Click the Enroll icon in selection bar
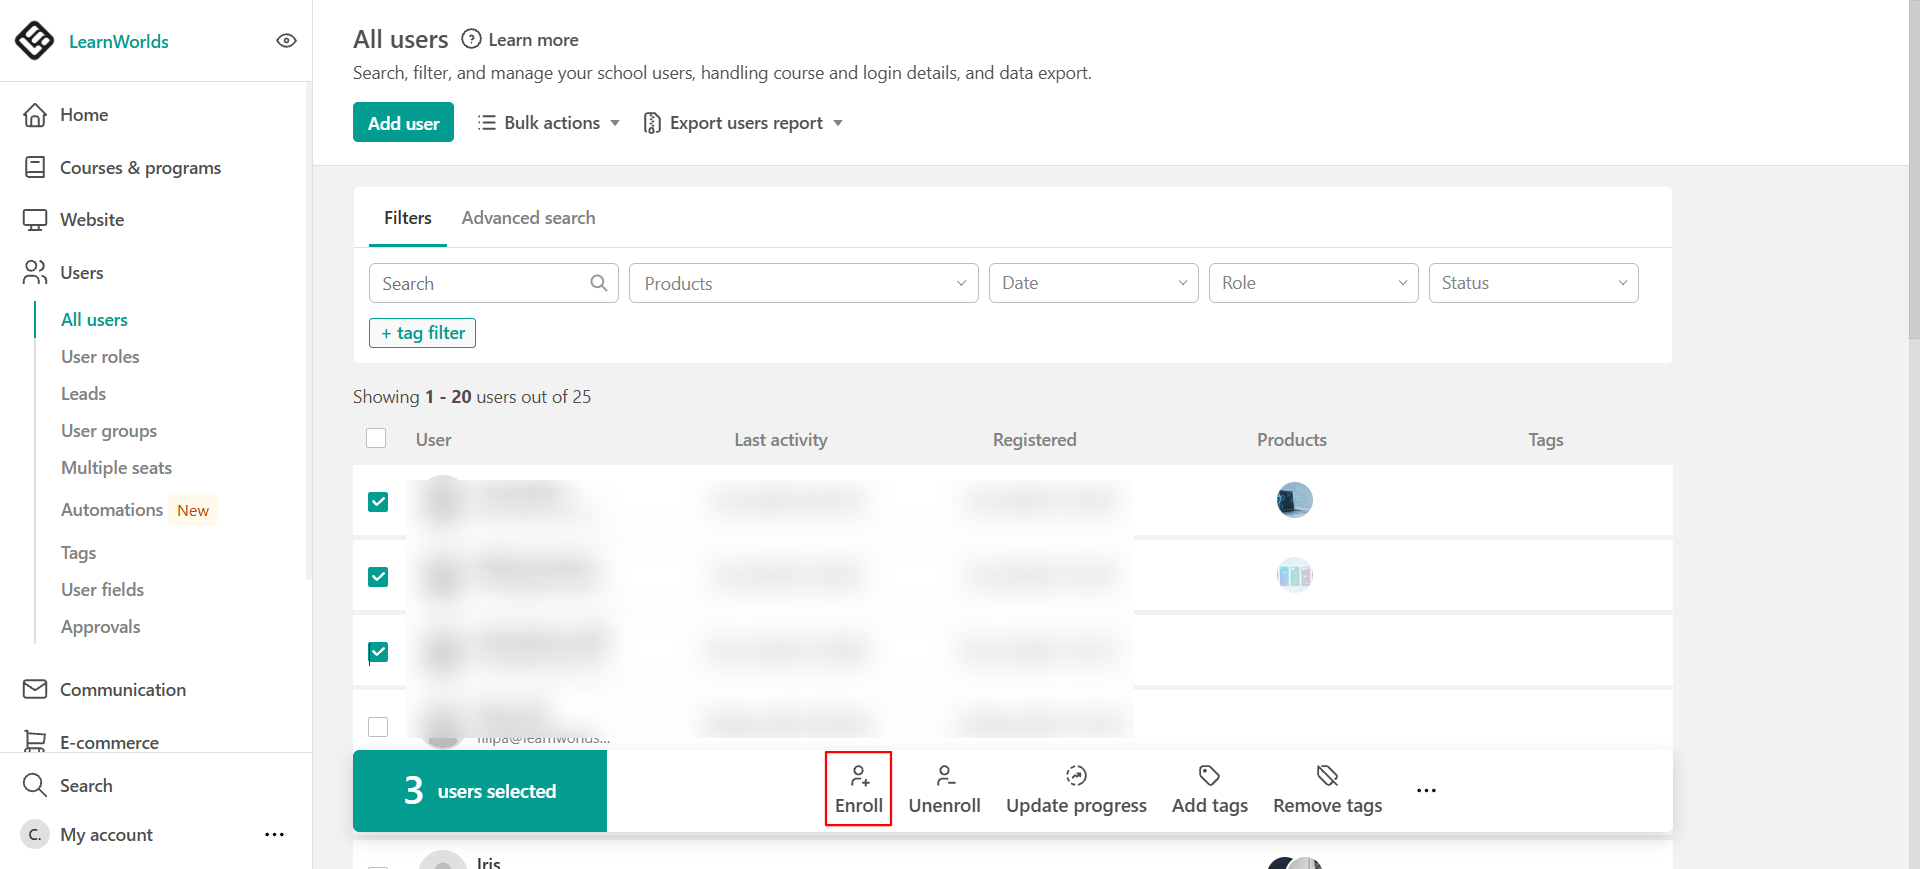Screen dimensions: 1920x869 coord(859,776)
